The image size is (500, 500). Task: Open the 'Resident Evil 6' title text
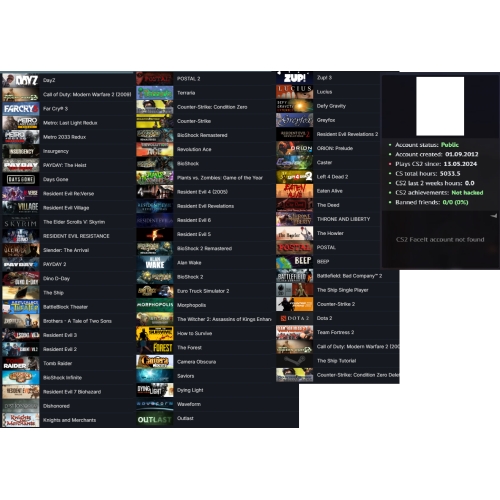[x=194, y=220]
